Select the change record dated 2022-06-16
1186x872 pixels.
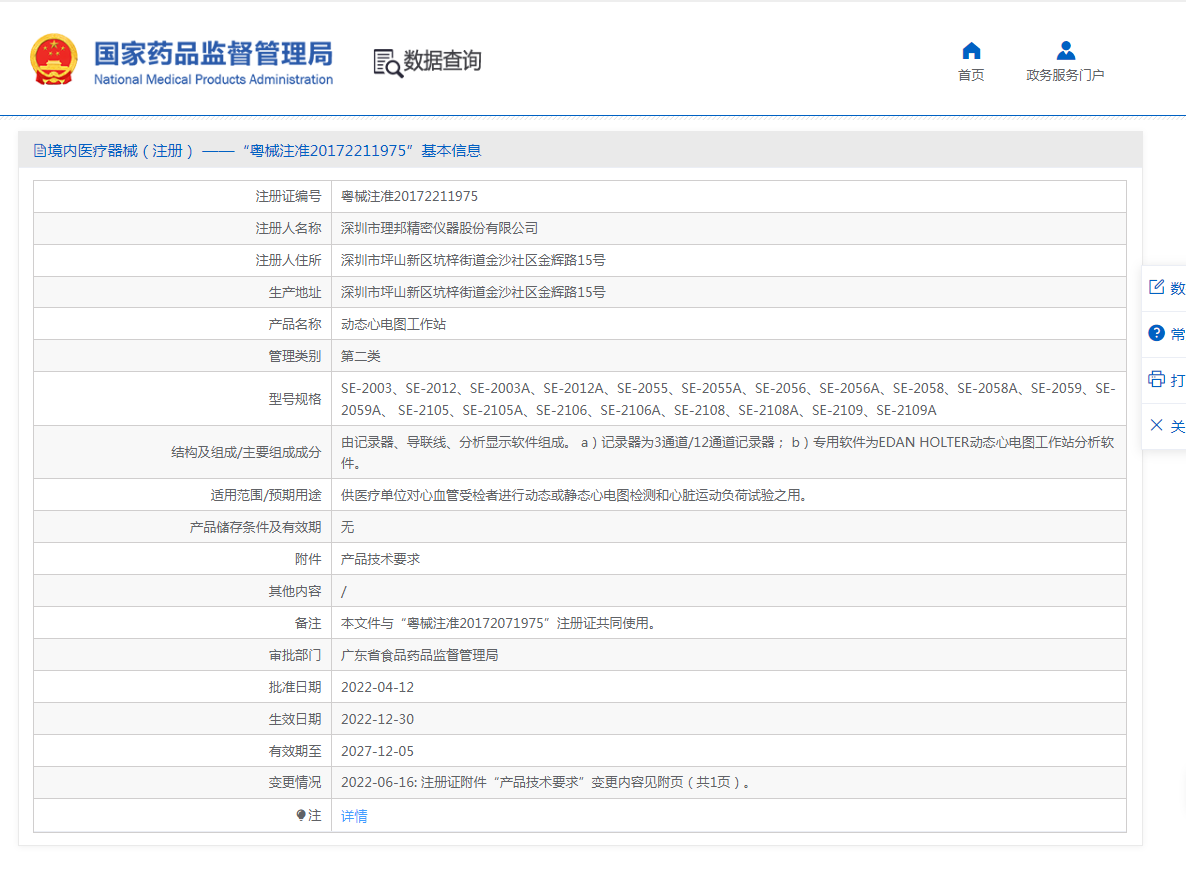click(546, 783)
